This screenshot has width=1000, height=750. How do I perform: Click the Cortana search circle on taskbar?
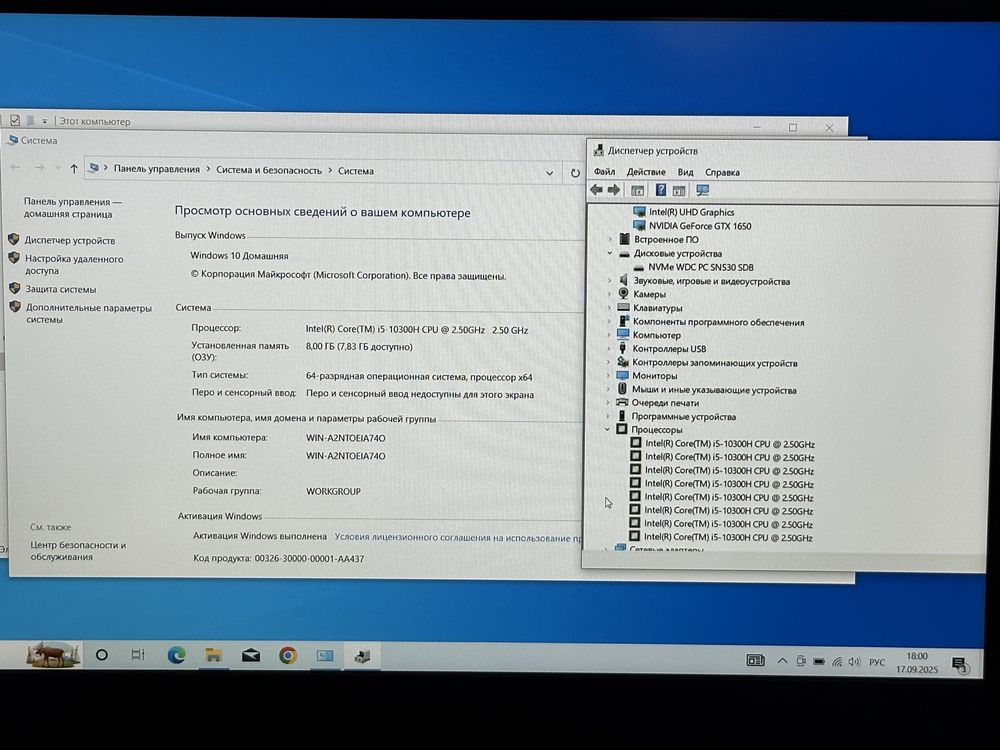click(x=101, y=655)
